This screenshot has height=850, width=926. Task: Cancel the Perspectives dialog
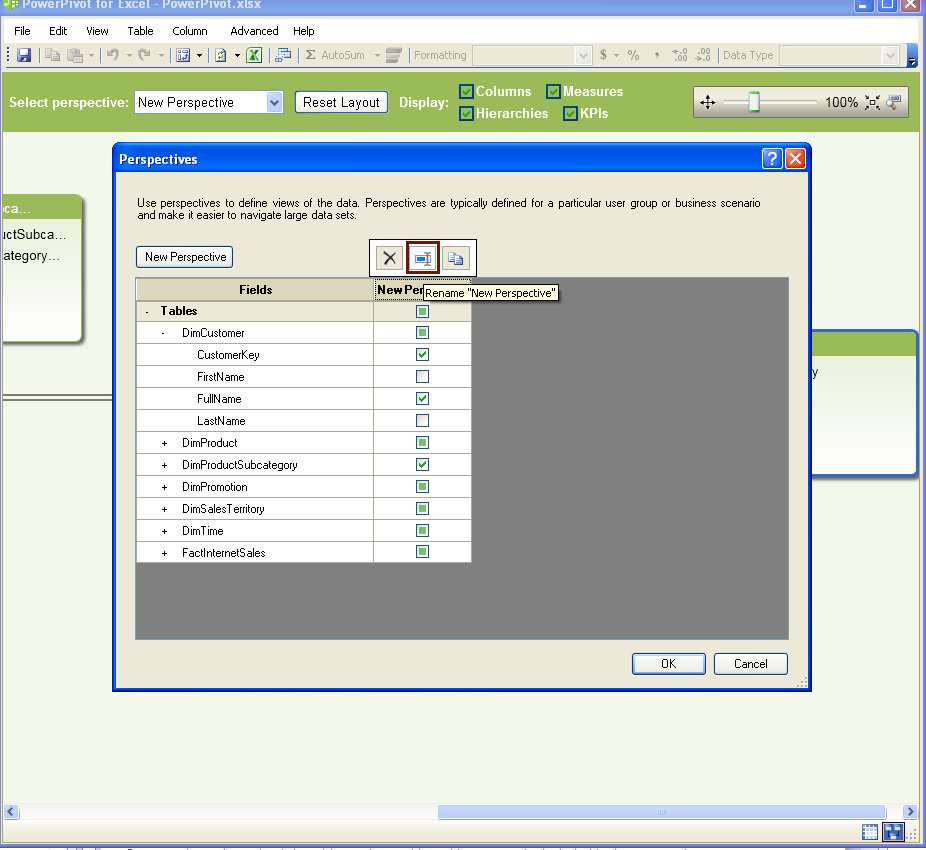point(751,663)
